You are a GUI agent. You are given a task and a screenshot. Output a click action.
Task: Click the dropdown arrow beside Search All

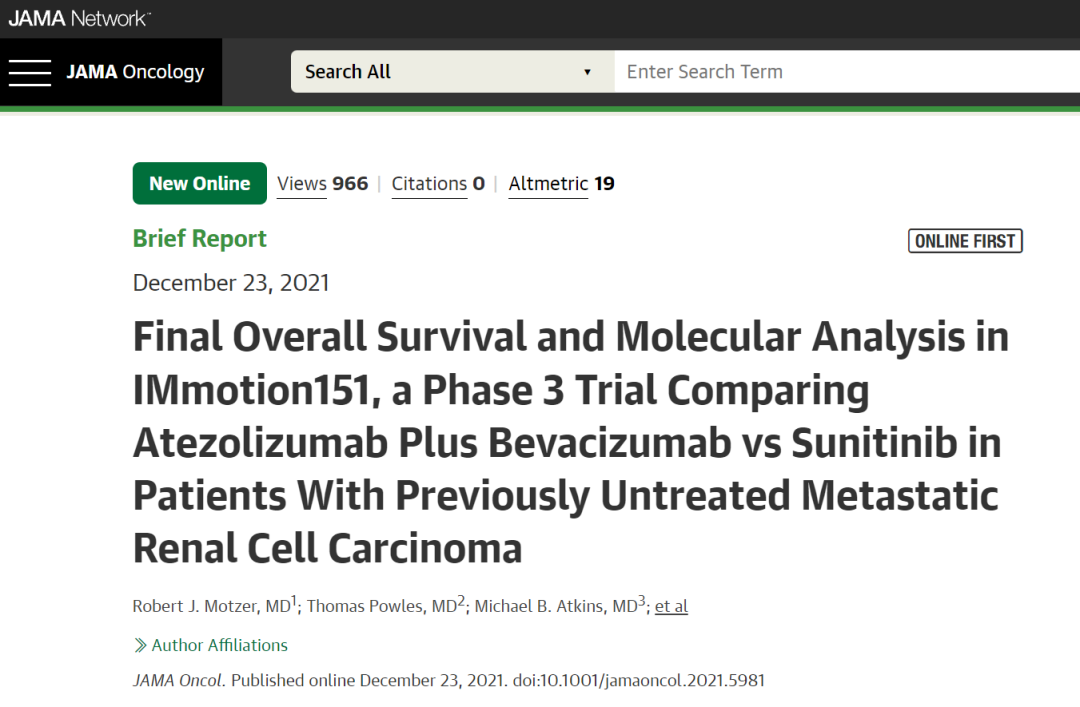[x=587, y=72]
